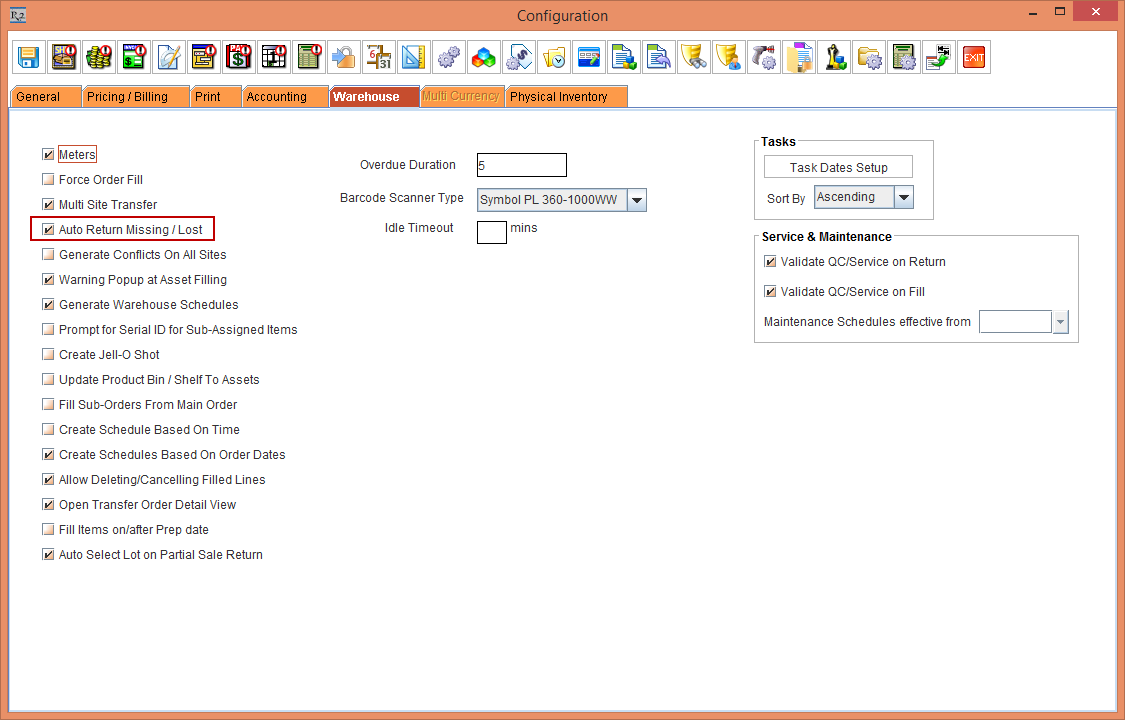Uncheck Auto Return Missing / Lost

click(48, 230)
